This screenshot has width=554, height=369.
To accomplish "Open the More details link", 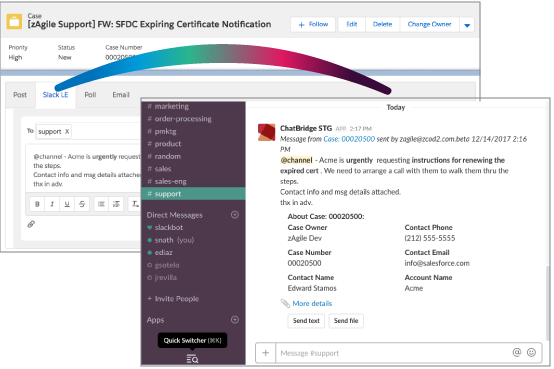I will coord(312,303).
